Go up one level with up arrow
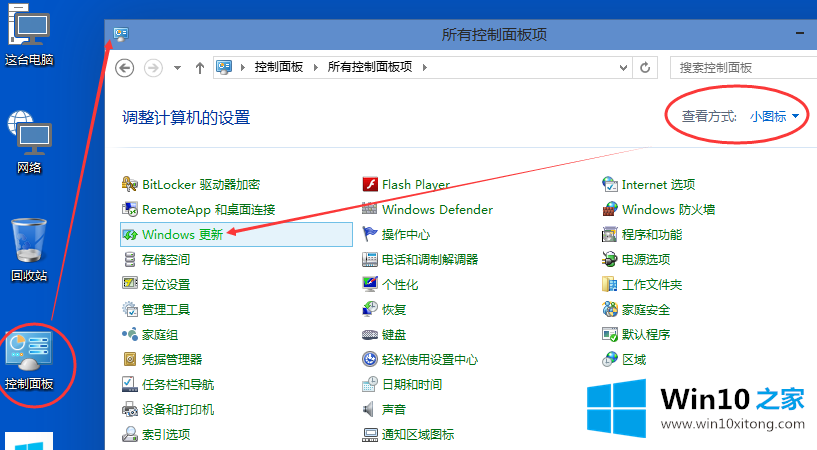This screenshot has height=450, width=817. [x=200, y=68]
